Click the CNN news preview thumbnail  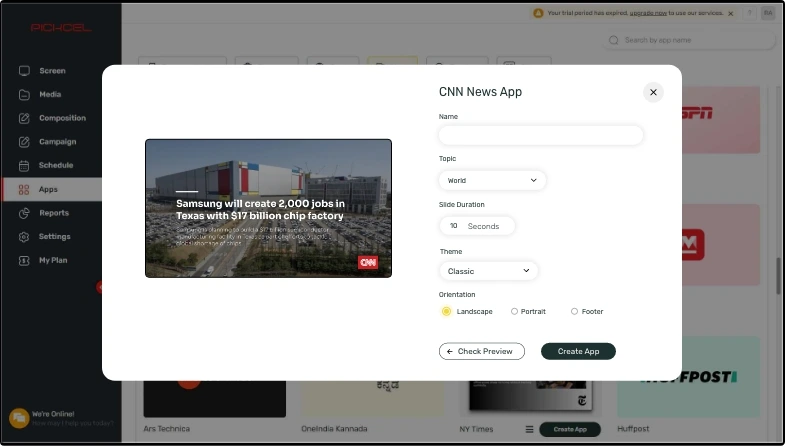point(268,208)
